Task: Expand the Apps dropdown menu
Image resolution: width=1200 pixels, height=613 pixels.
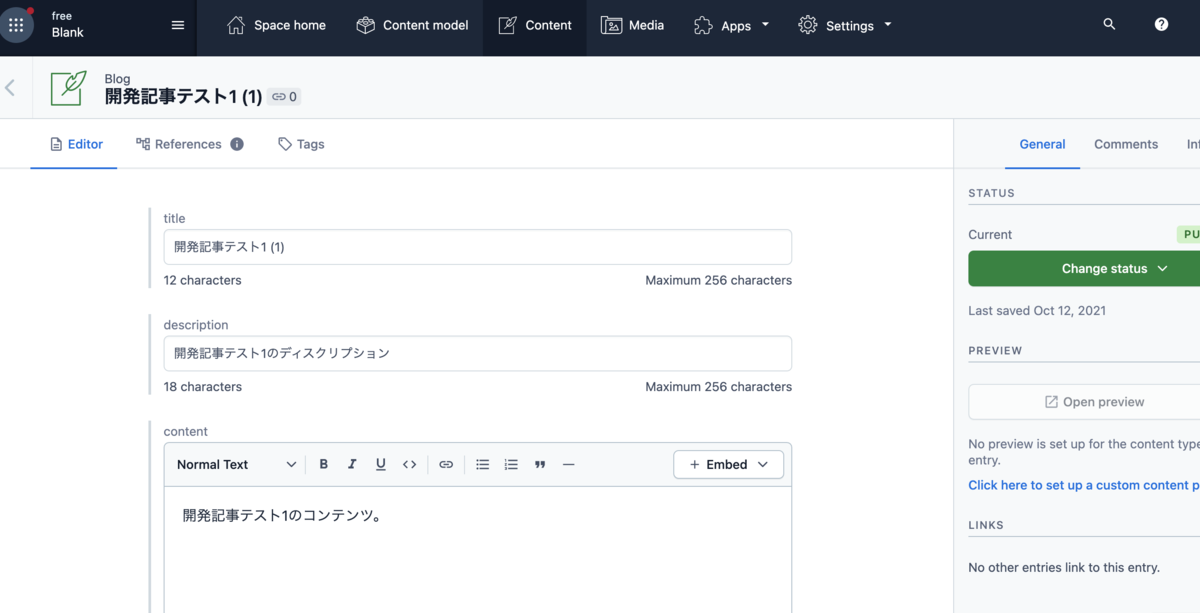Action: click(x=732, y=25)
